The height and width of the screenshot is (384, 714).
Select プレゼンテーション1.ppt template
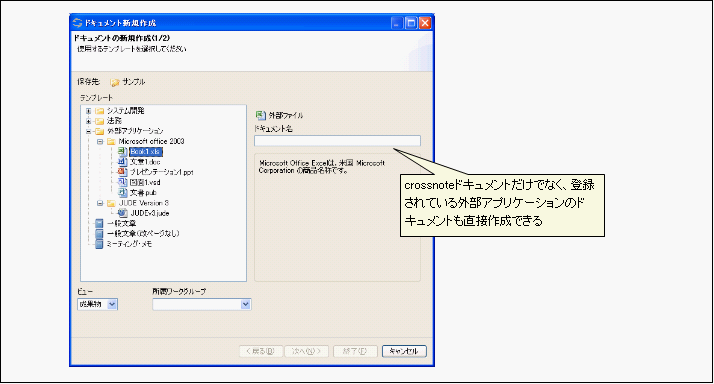pos(162,172)
